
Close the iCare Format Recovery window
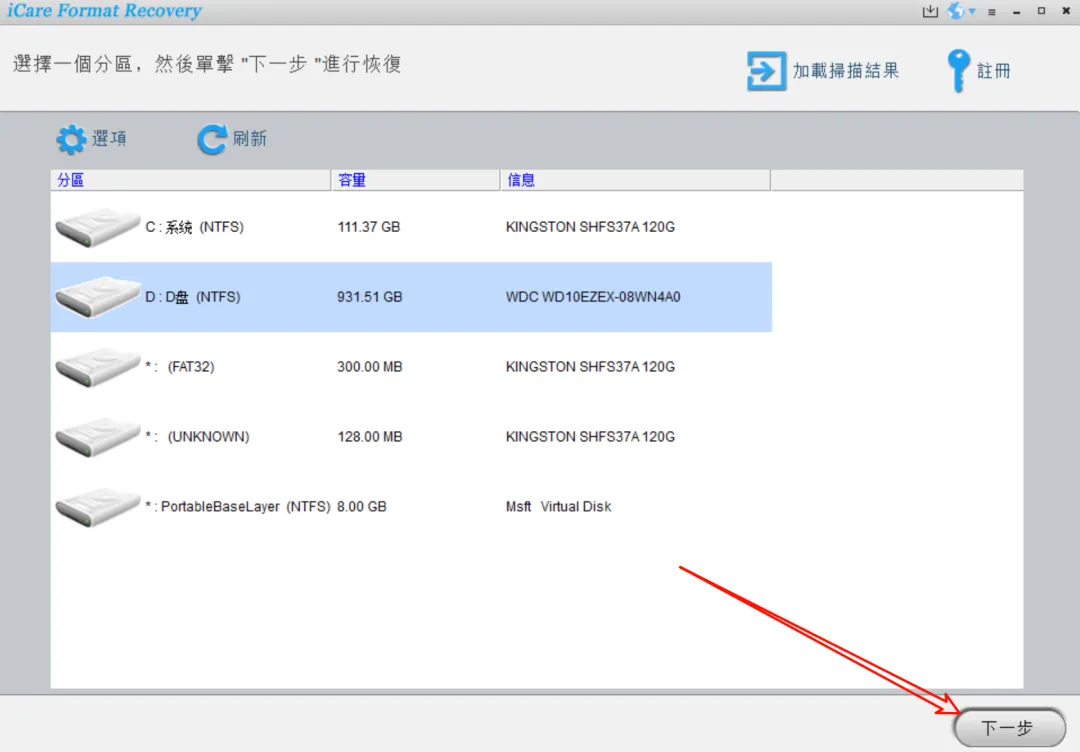[x=1066, y=11]
